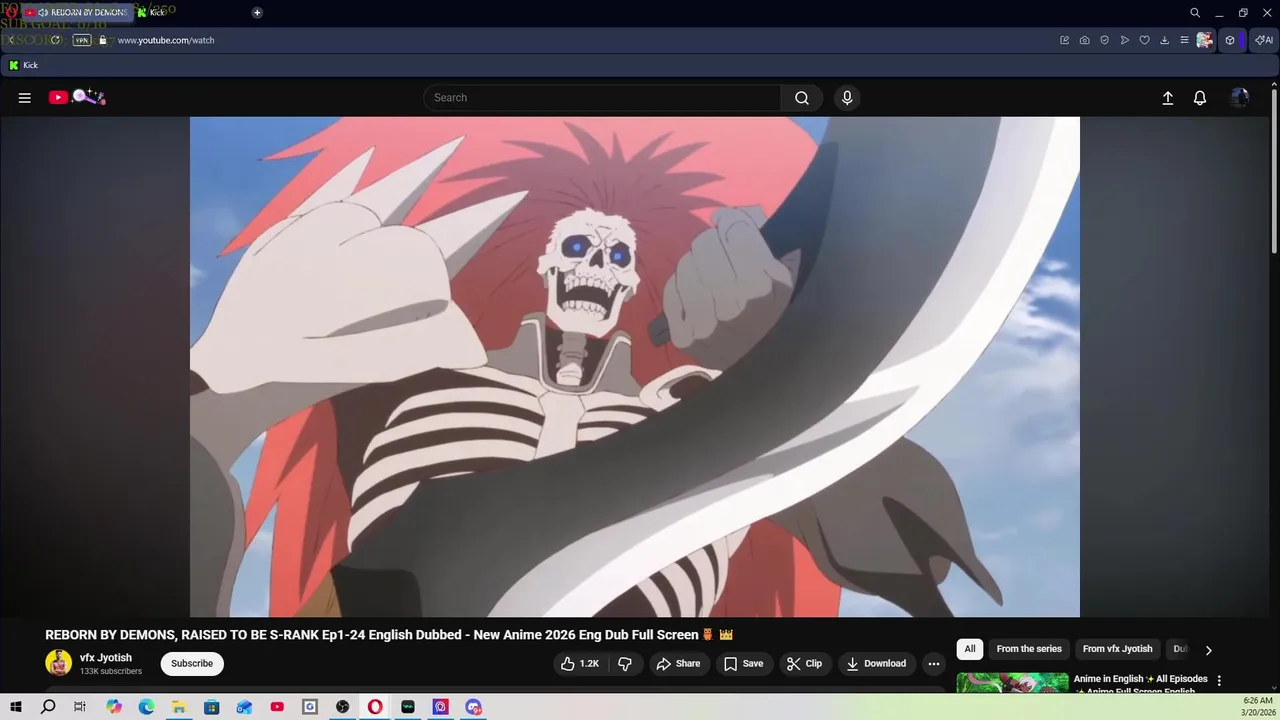Click the YouTube Search input field
The image size is (1280, 720).
(603, 98)
